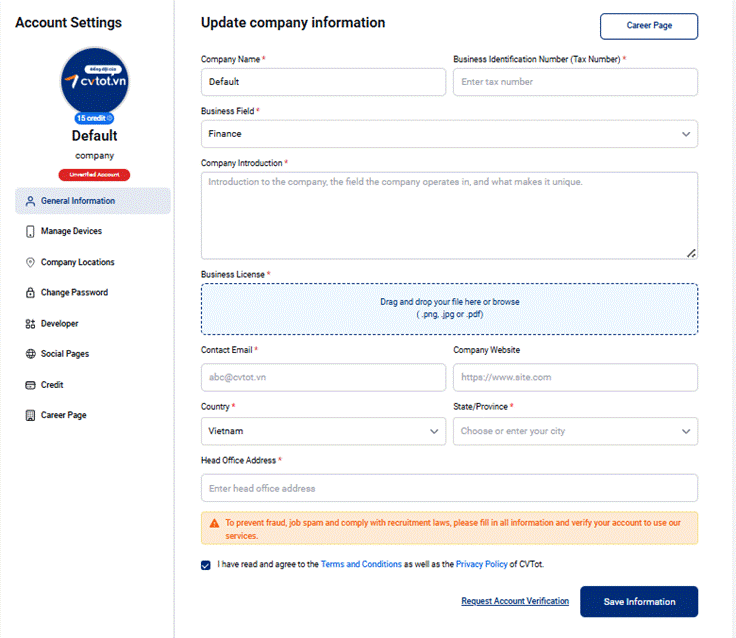Click the Career Page building icon

[x=30, y=415]
